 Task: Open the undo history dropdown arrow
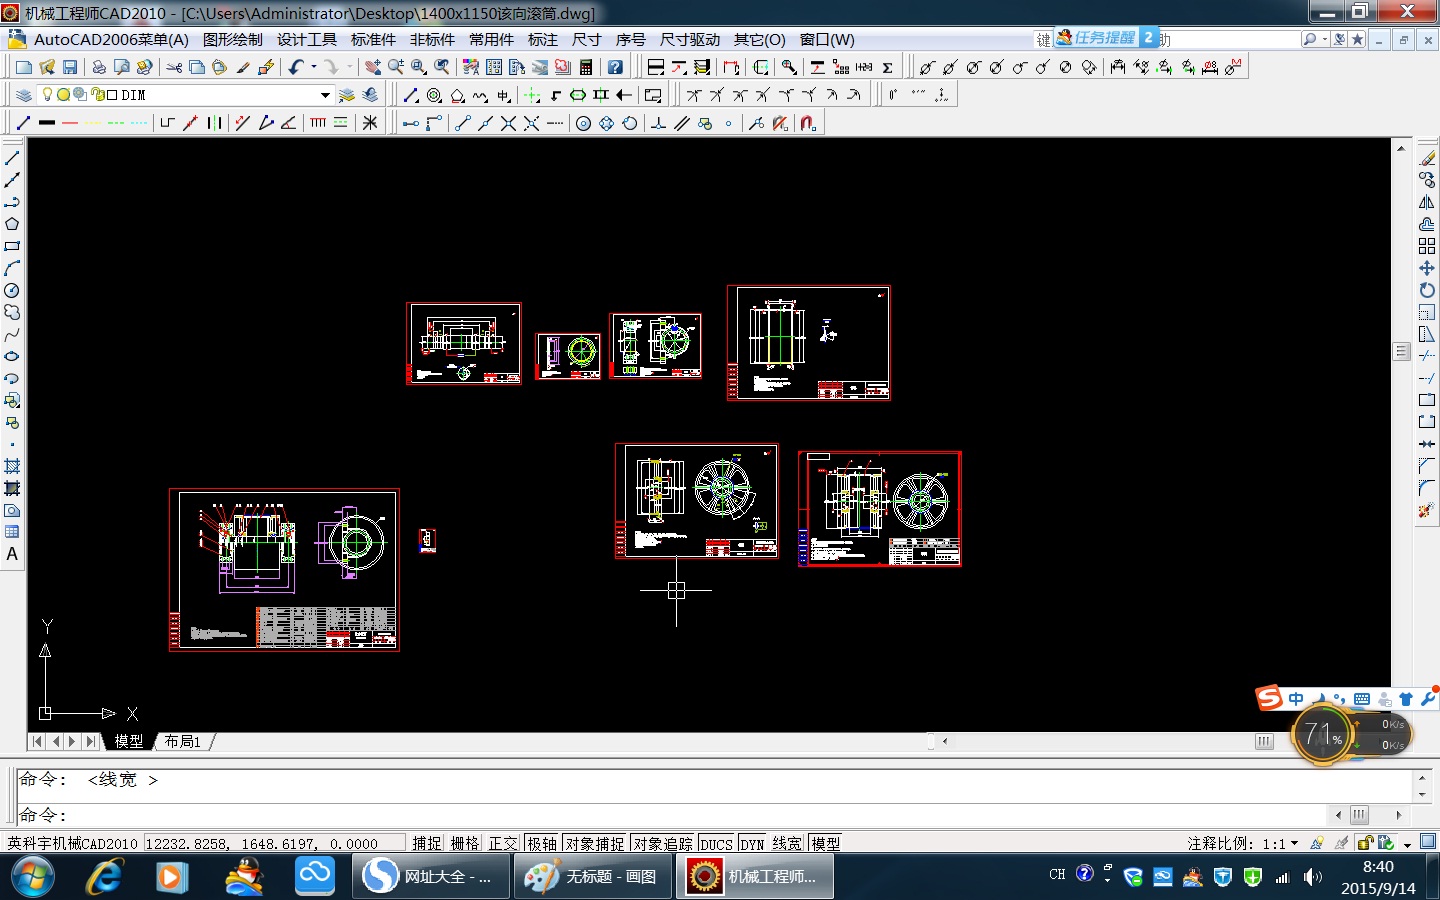click(x=313, y=67)
